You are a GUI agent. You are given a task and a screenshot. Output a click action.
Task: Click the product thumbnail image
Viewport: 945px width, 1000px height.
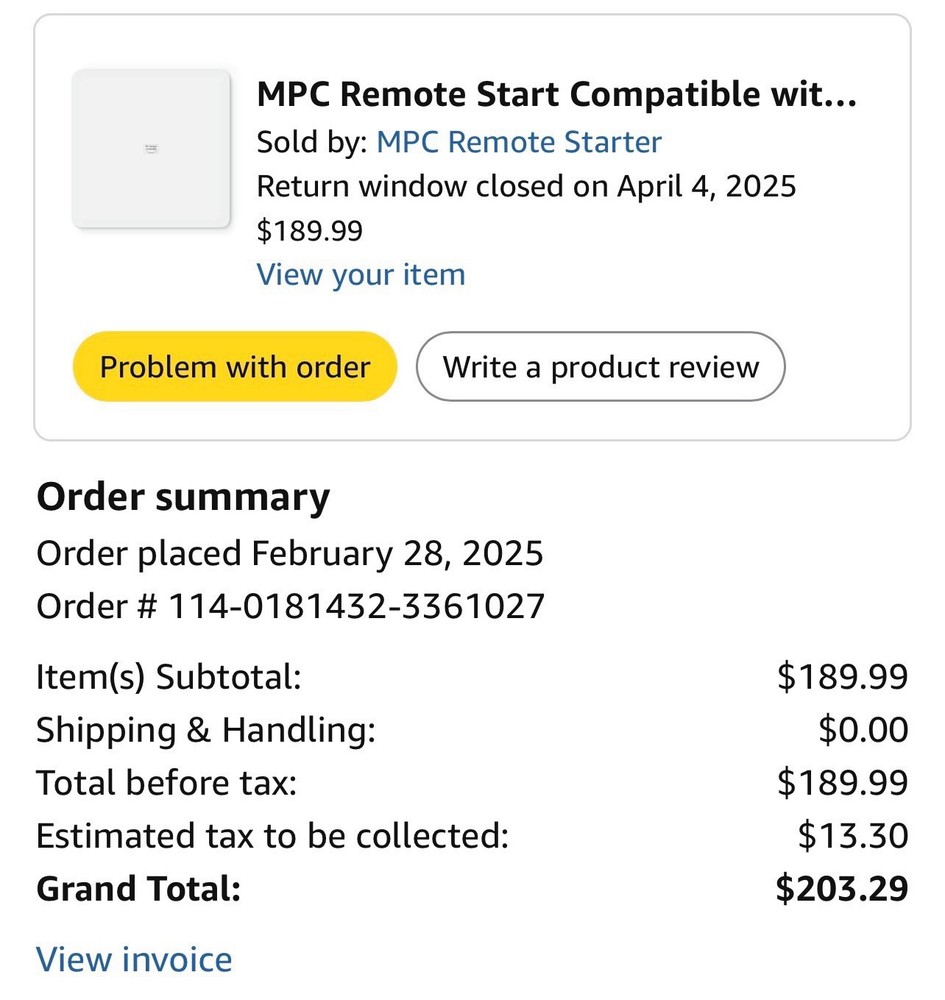[152, 150]
